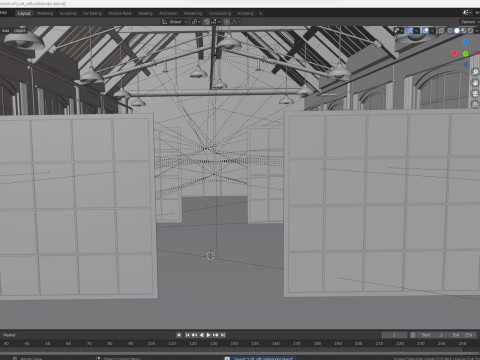This screenshot has width=480, height=360.
Task: Switch to the Sculpting workspace tab
Action: click(68, 13)
